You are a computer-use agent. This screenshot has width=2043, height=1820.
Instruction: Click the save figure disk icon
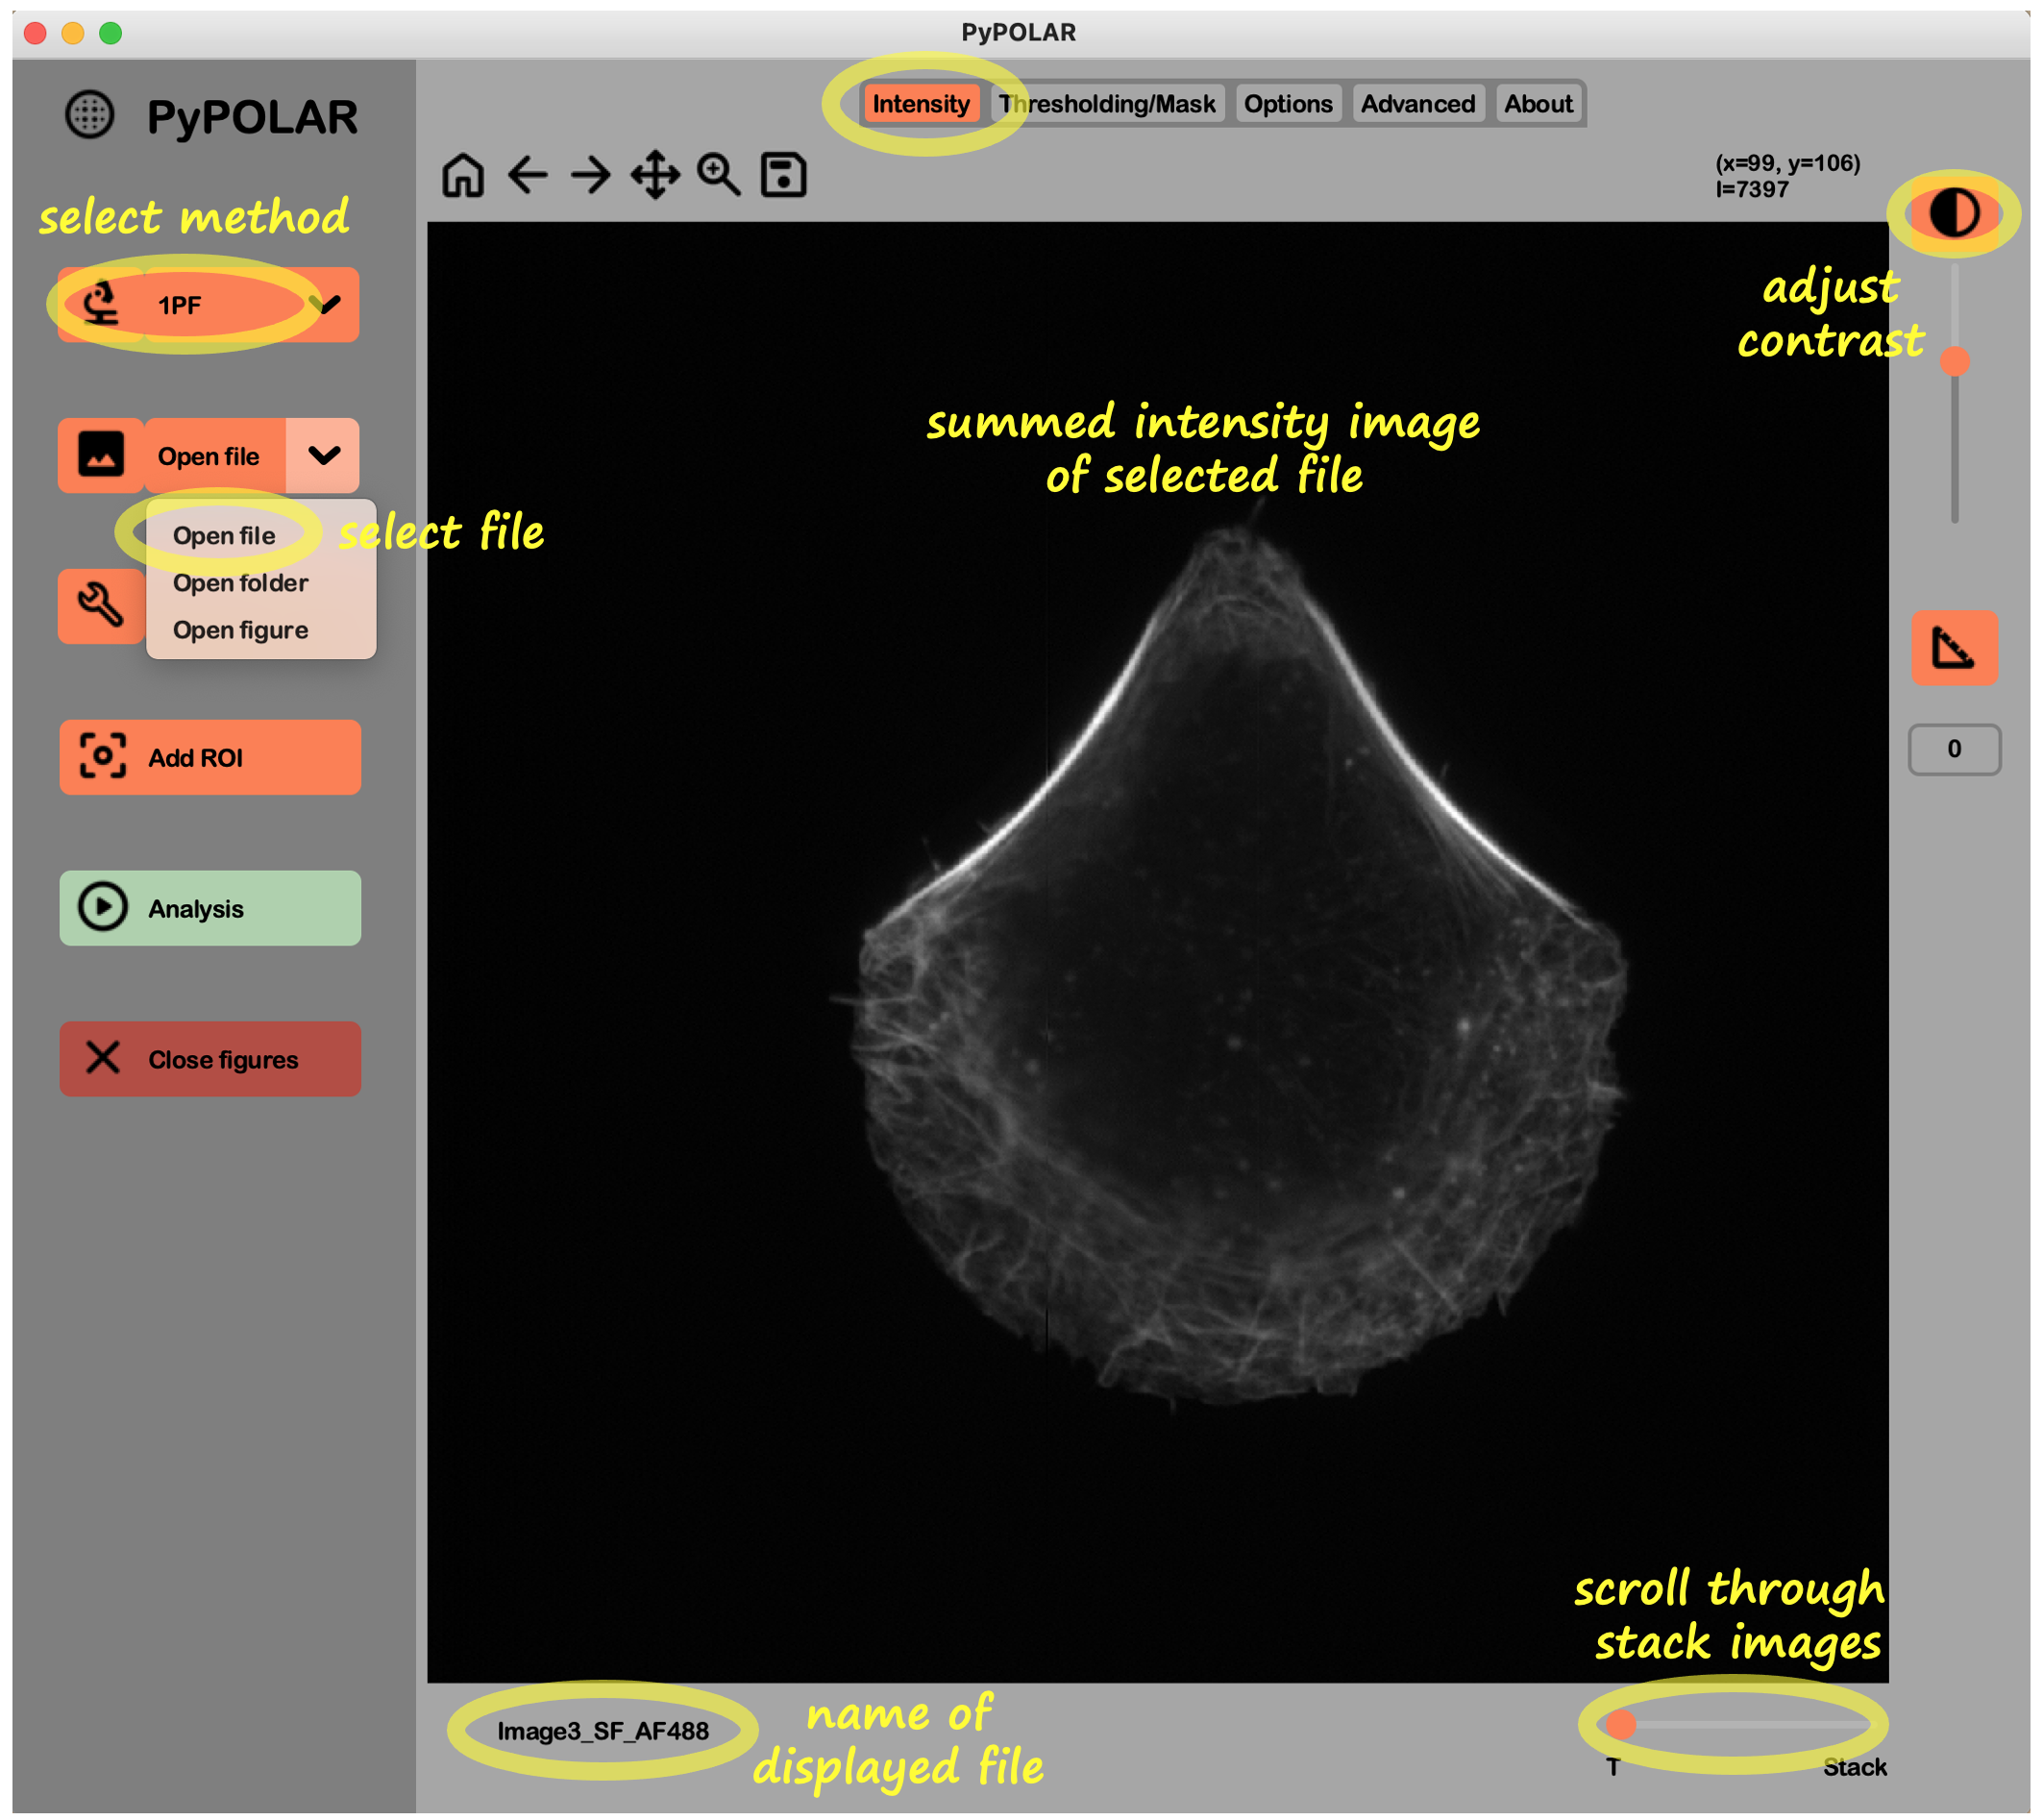783,176
